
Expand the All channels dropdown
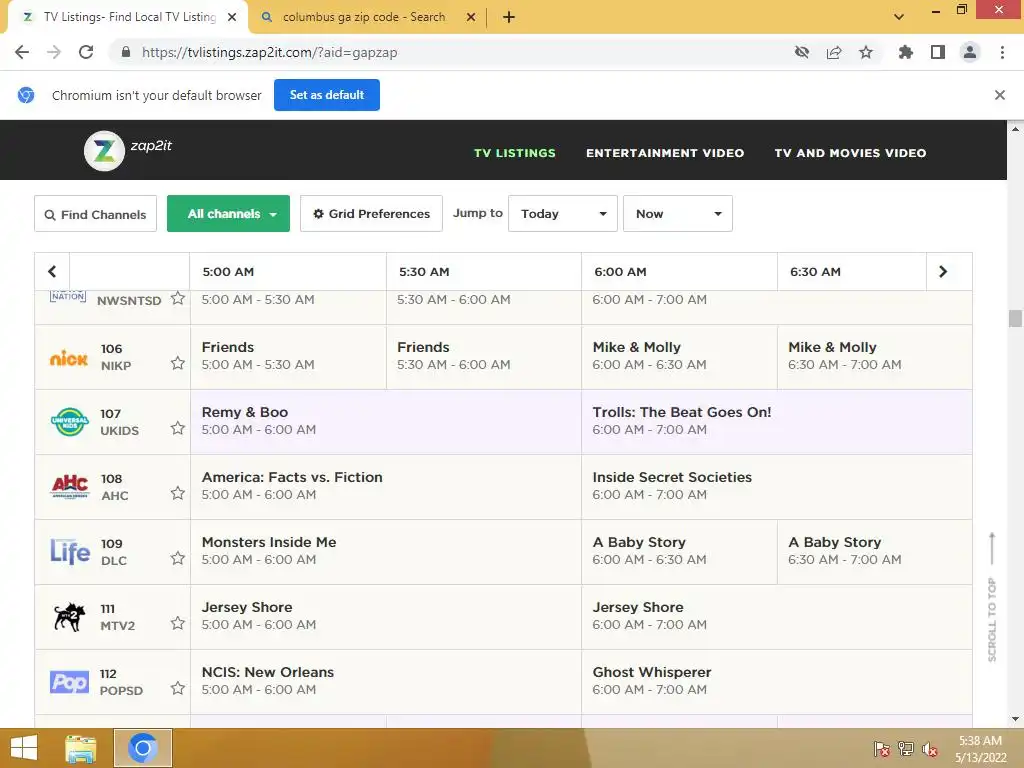click(x=229, y=214)
